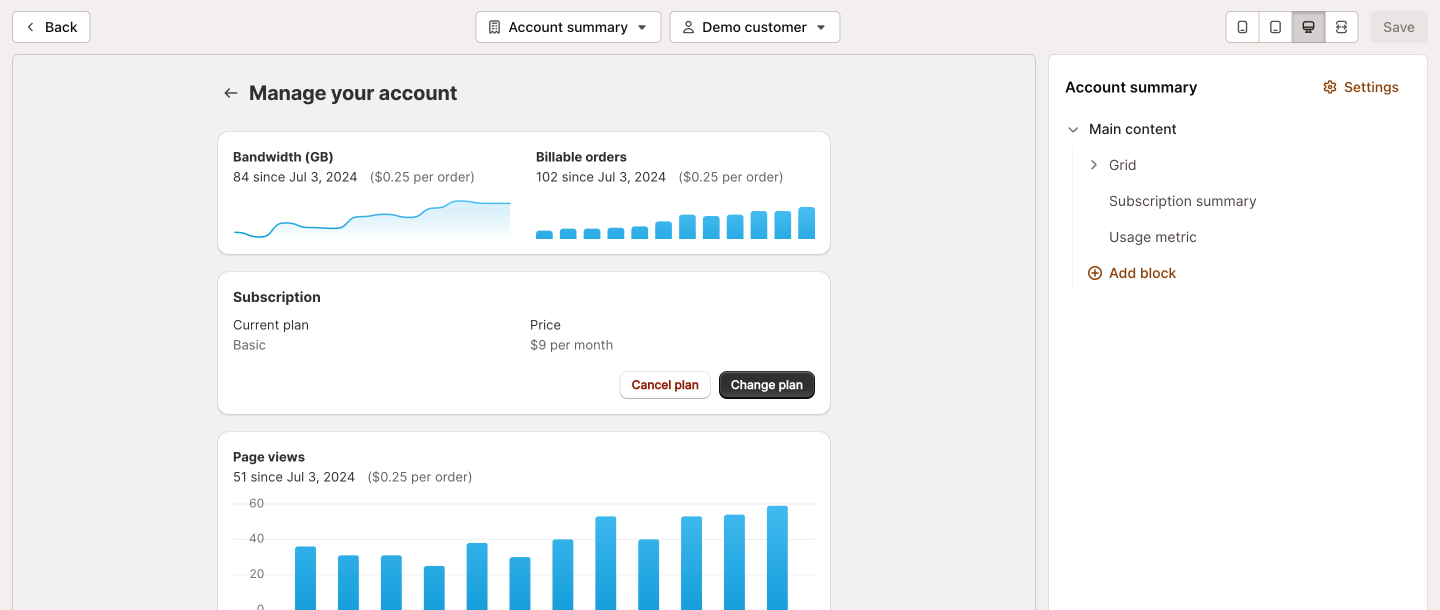Toggle the full-width viewport preview
The width and height of the screenshot is (1440, 610).
(1341, 27)
